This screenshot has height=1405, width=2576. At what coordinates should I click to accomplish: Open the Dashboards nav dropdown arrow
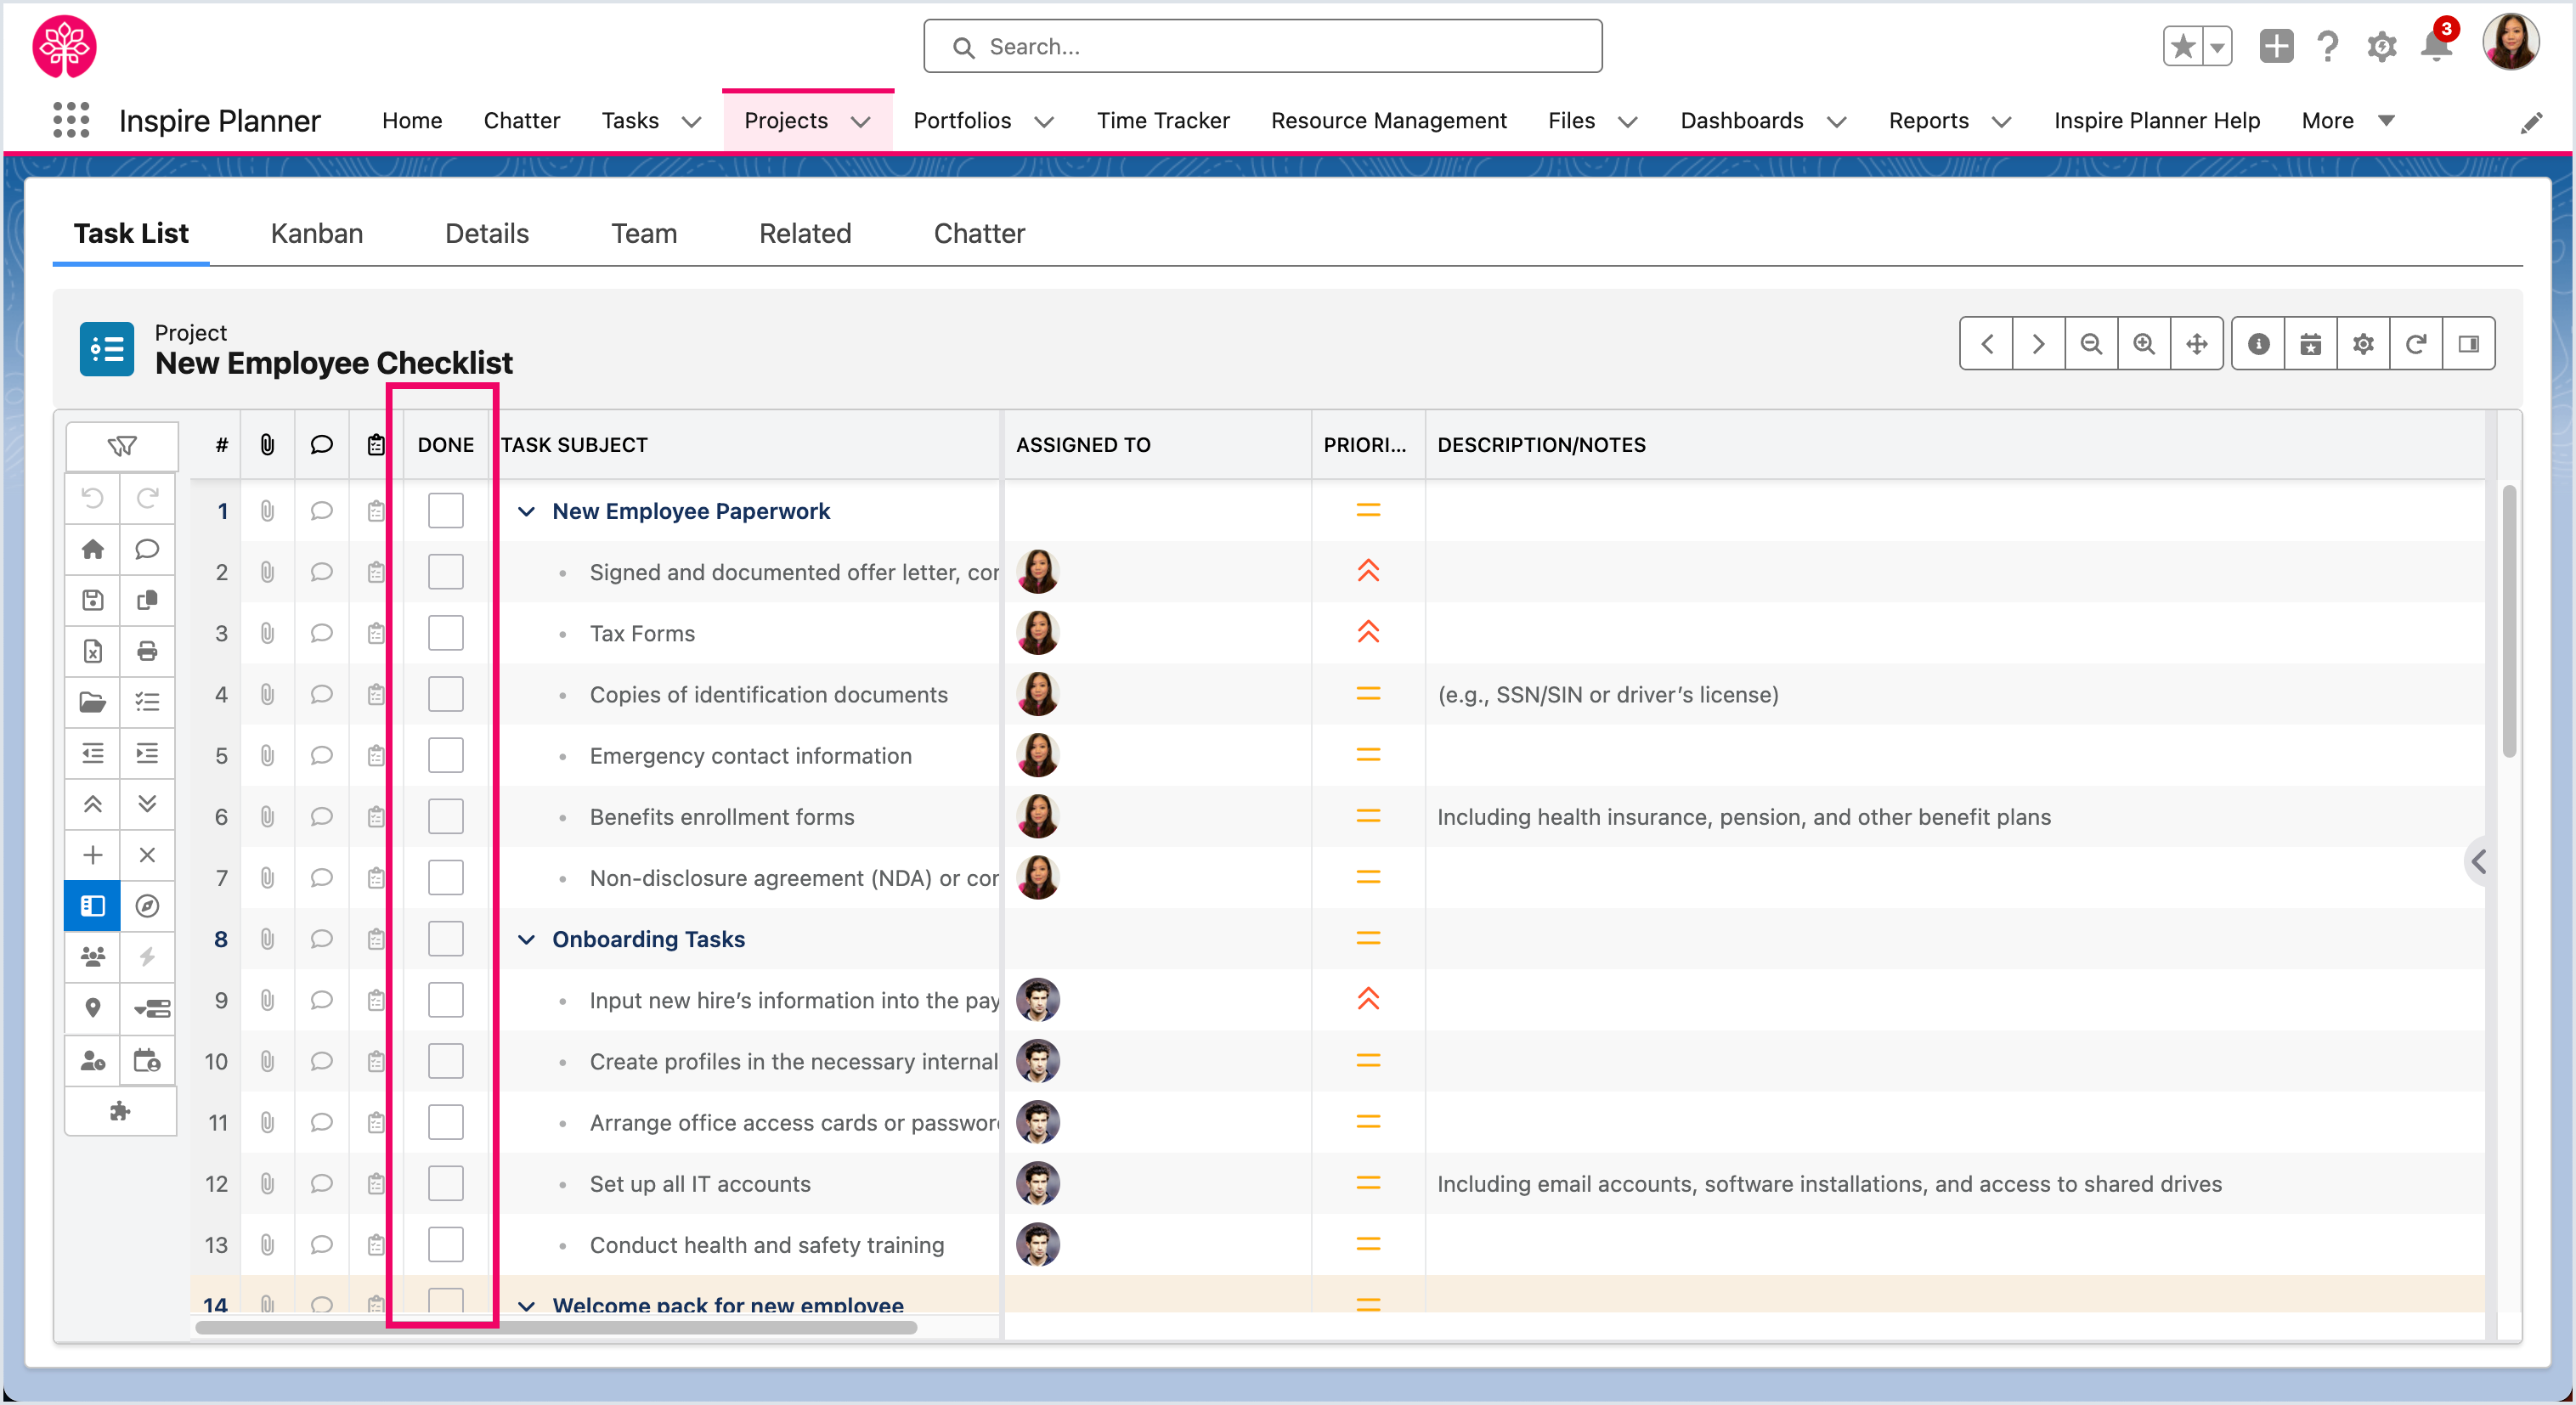(1837, 122)
